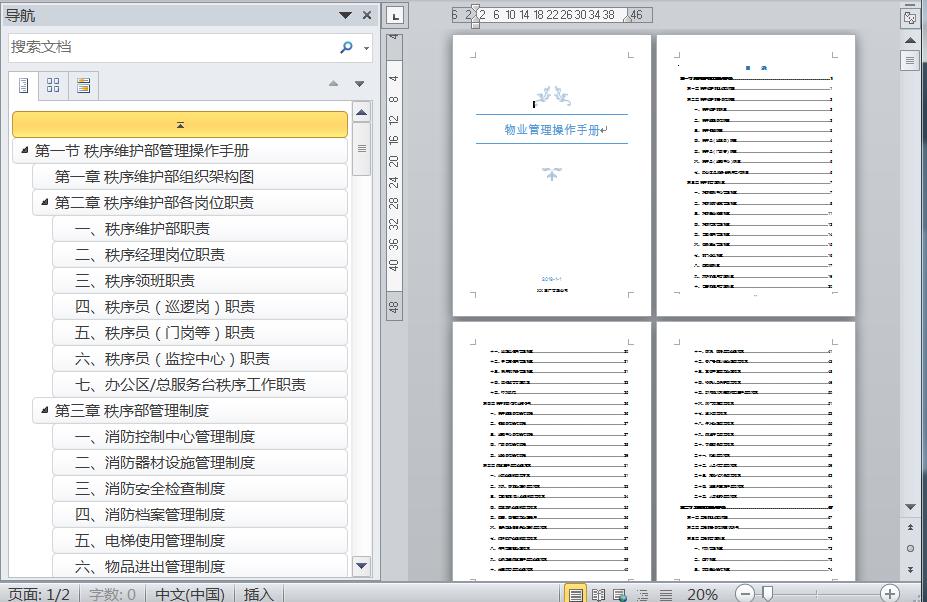Switch to Print Layout view
Viewport: 927px width, 602px height.
[576, 594]
